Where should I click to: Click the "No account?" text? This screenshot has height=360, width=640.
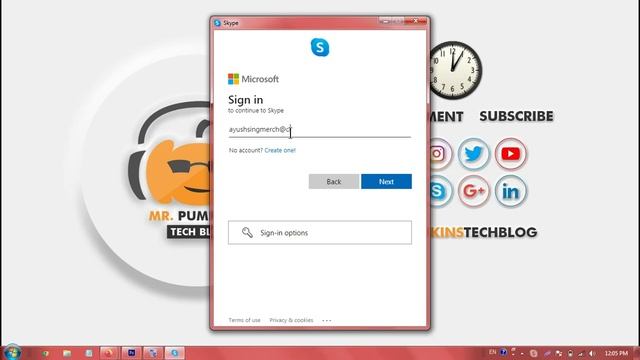click(246, 150)
